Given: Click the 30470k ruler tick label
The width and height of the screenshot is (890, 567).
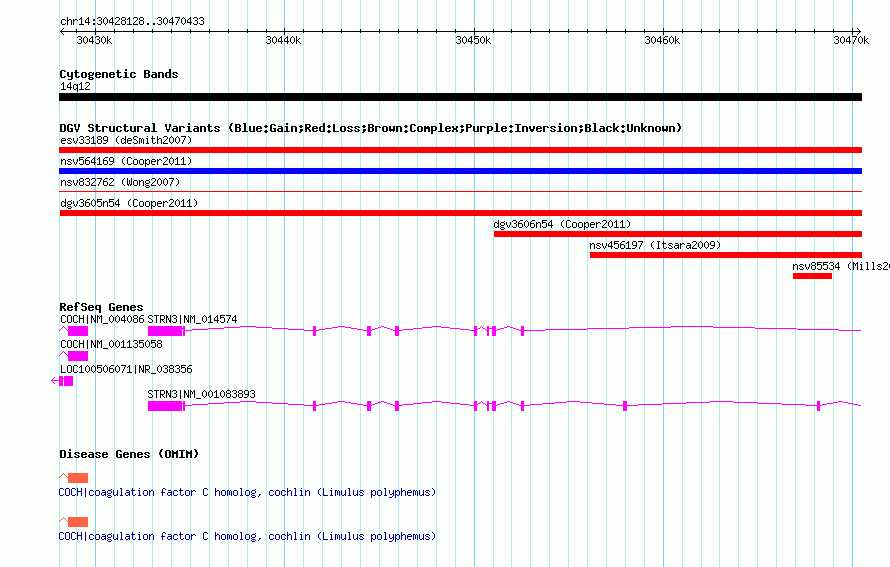Looking at the screenshot, I should (x=851, y=40).
